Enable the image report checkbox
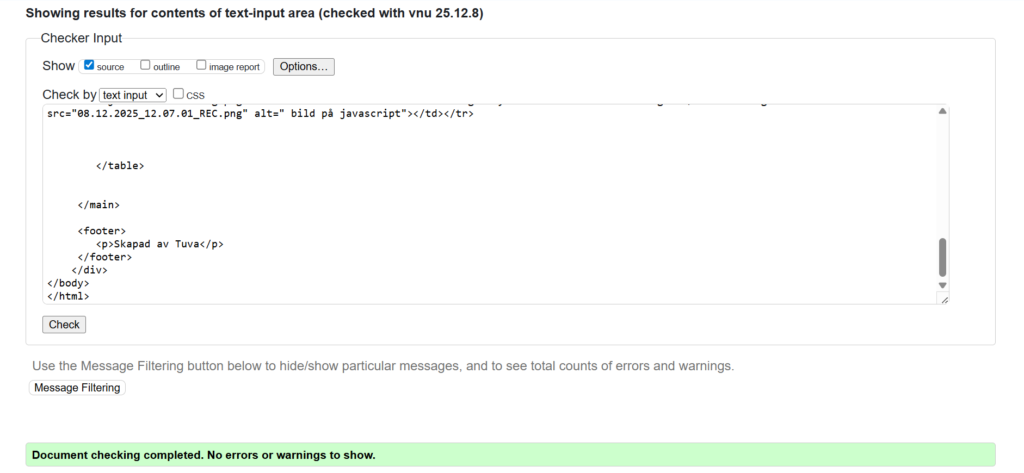Screen dimensions: 1024x473 202,66
